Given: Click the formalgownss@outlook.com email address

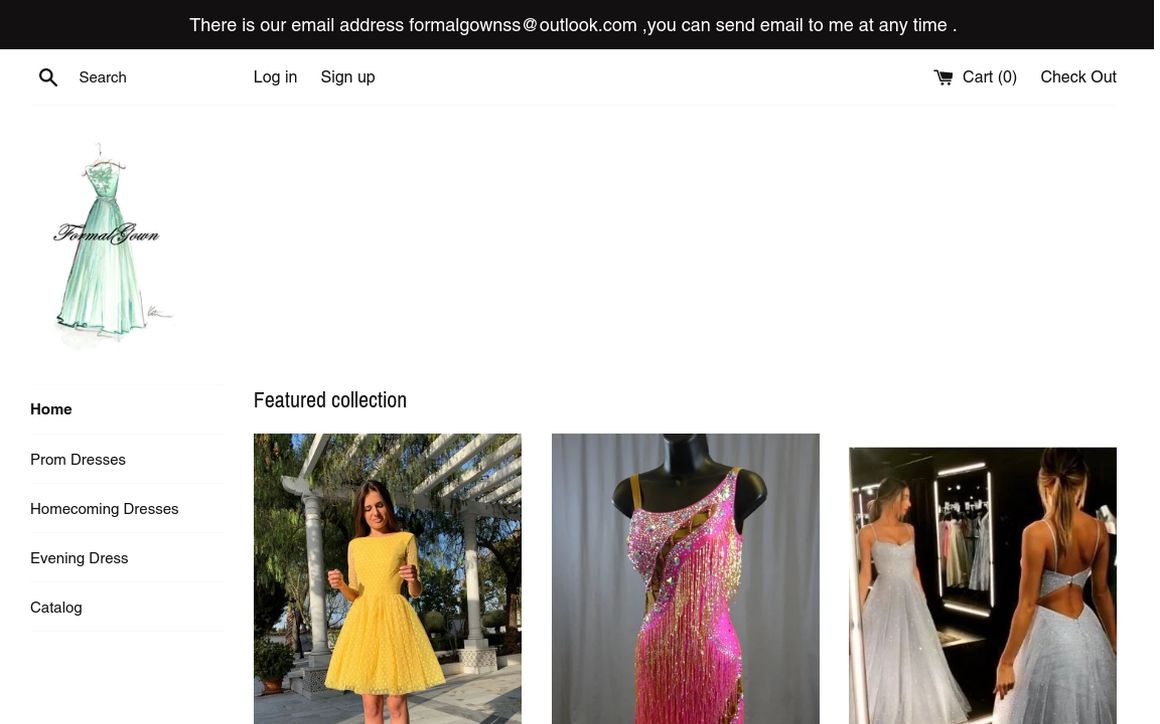Looking at the screenshot, I should point(522,25).
